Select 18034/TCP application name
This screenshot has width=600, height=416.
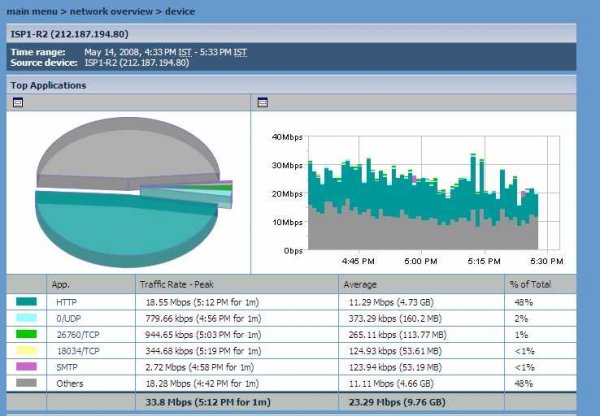click(x=78, y=351)
